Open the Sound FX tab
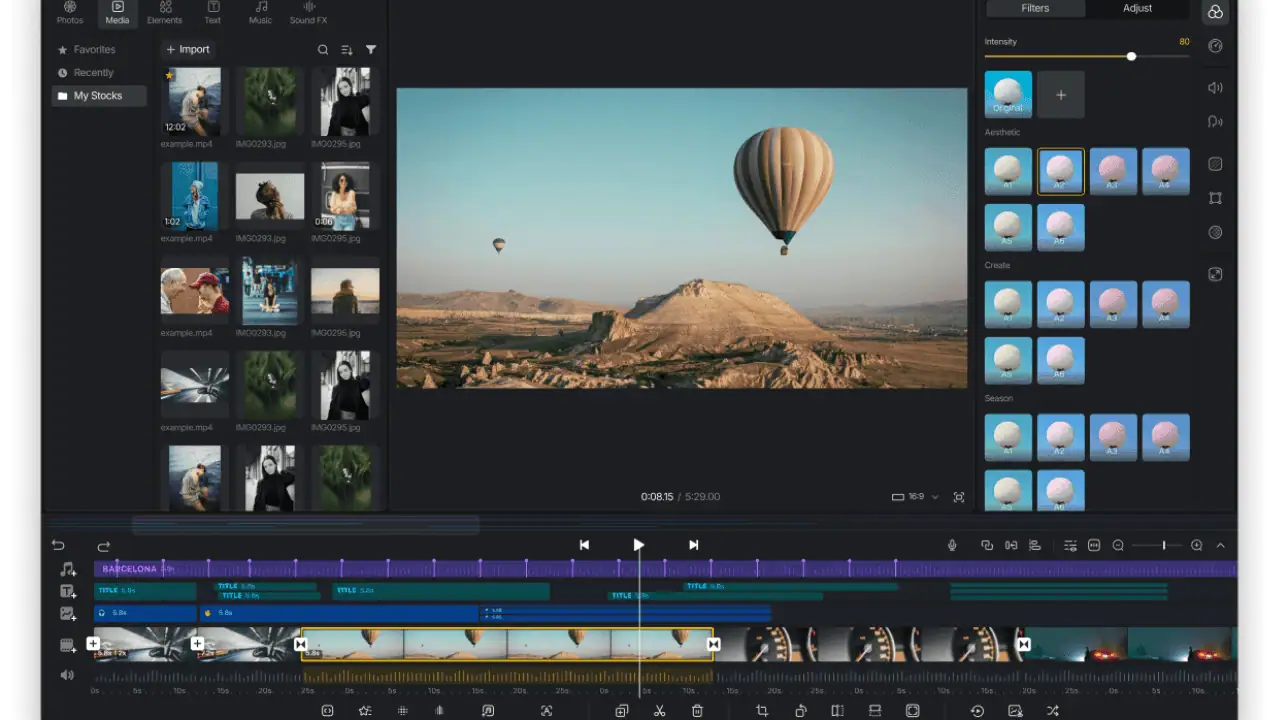The width and height of the screenshot is (1280, 720). (308, 13)
